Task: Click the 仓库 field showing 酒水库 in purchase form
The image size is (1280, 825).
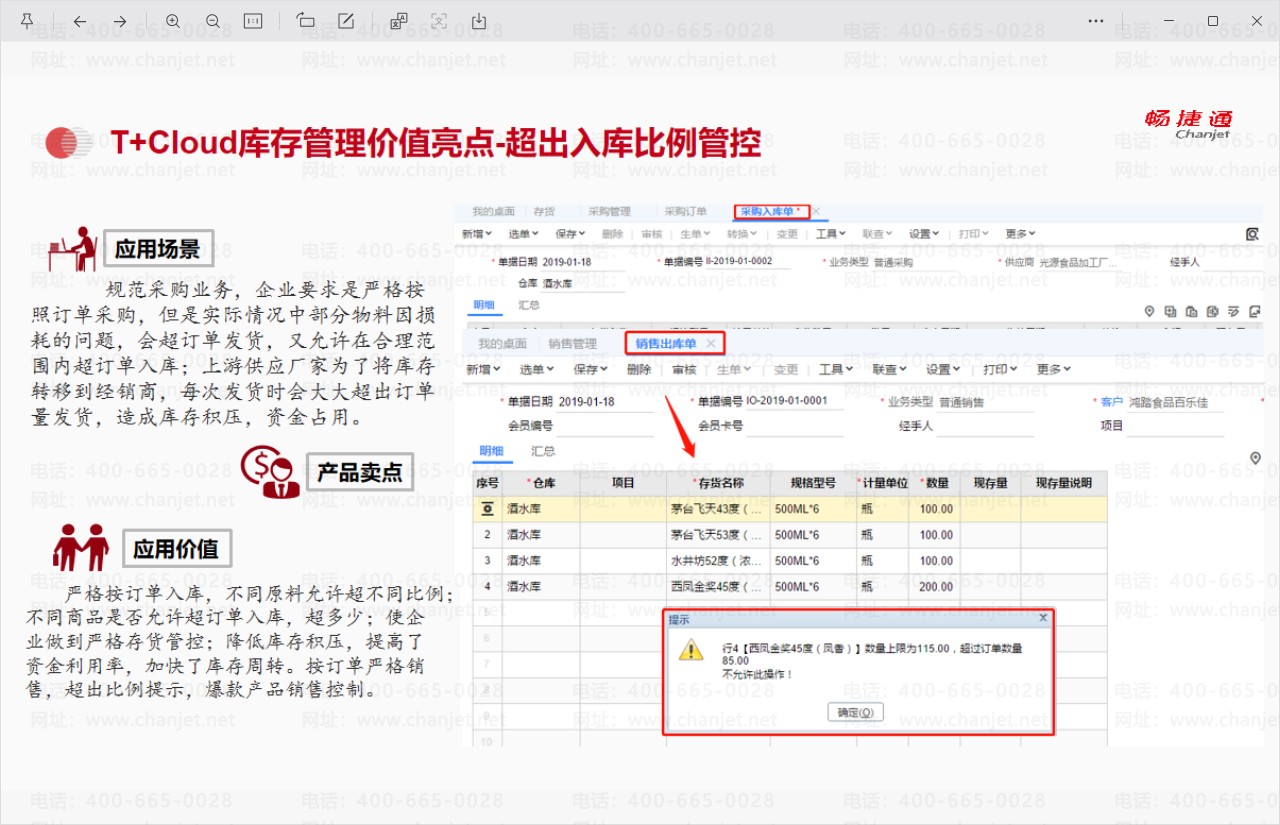Action: (x=584, y=284)
